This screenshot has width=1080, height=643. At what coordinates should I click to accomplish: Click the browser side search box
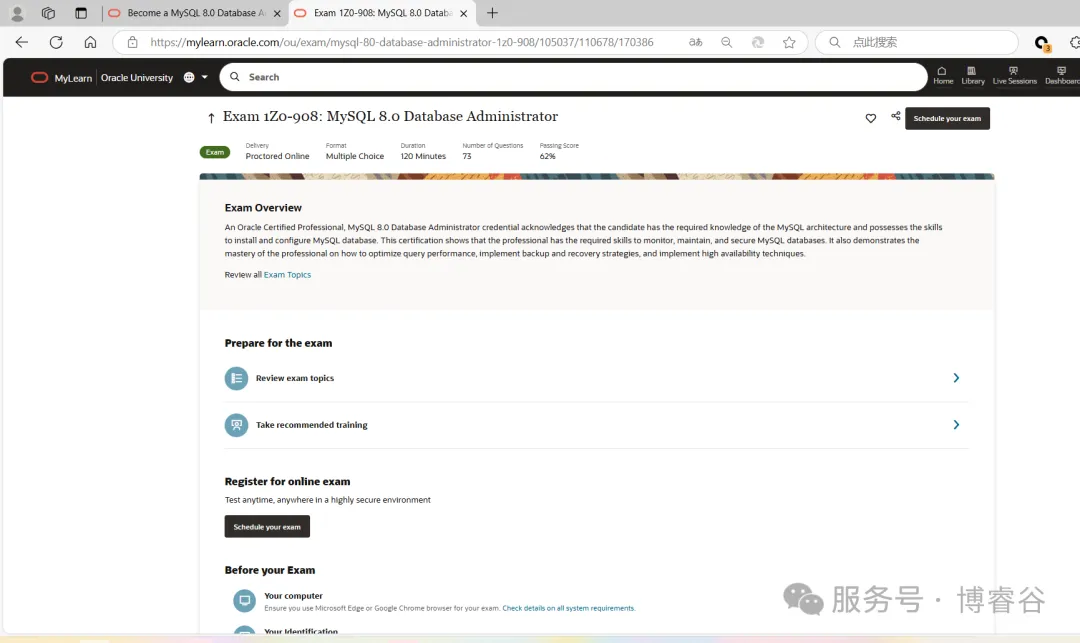917,42
